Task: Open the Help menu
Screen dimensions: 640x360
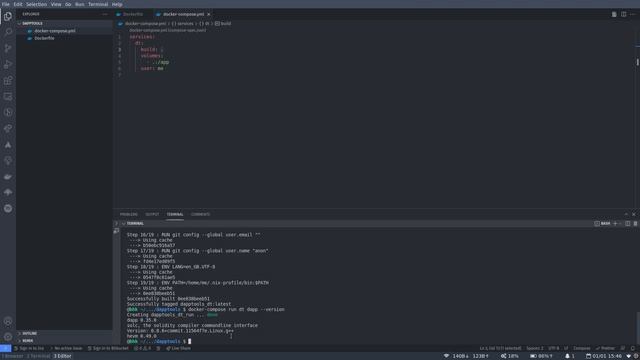Action: click(117, 4)
